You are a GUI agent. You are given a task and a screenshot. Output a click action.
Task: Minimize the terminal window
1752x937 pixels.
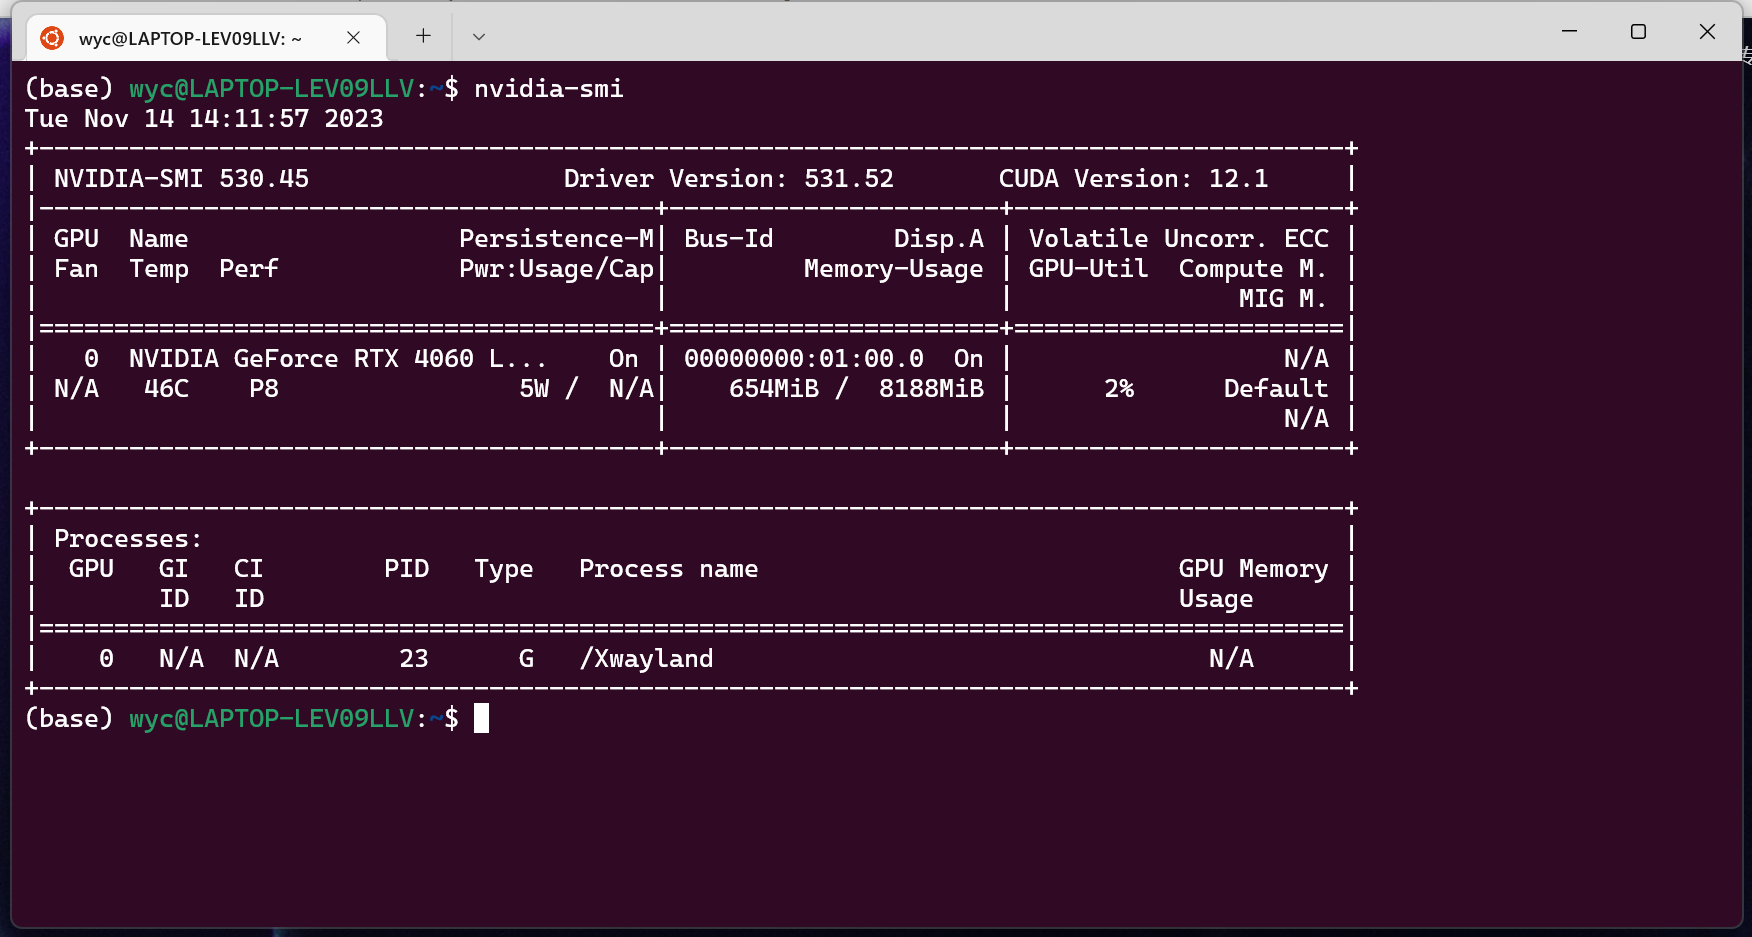[x=1569, y=32]
